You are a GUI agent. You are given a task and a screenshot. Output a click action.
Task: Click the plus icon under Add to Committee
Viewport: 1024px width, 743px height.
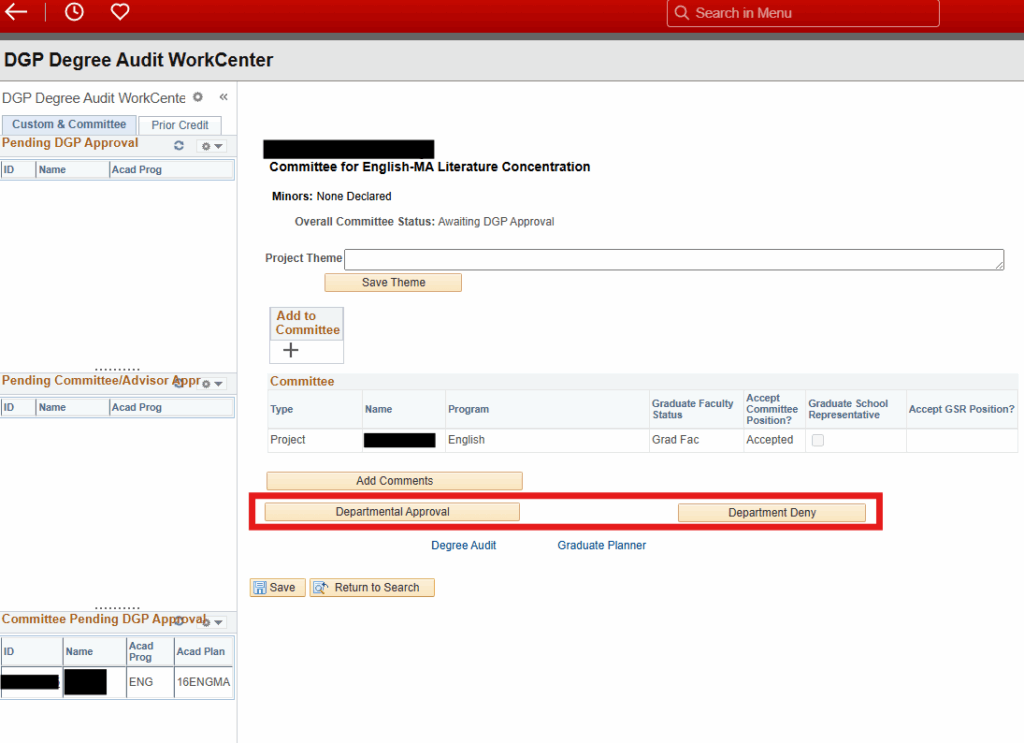coord(291,351)
